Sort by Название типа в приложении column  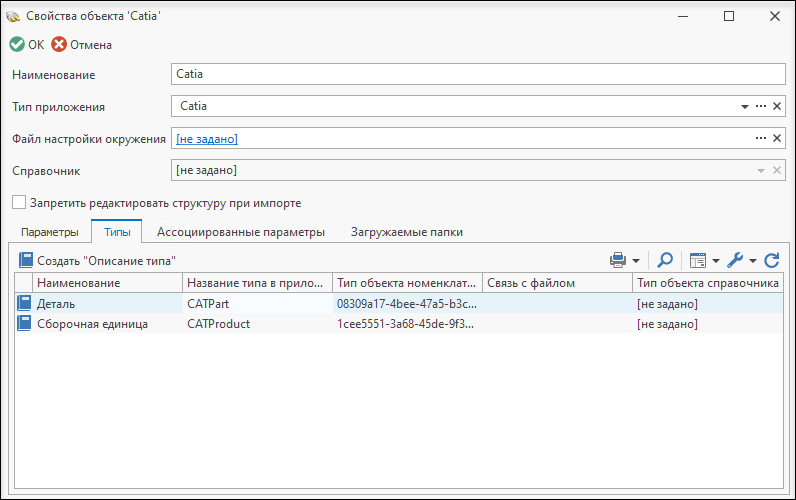pos(257,283)
